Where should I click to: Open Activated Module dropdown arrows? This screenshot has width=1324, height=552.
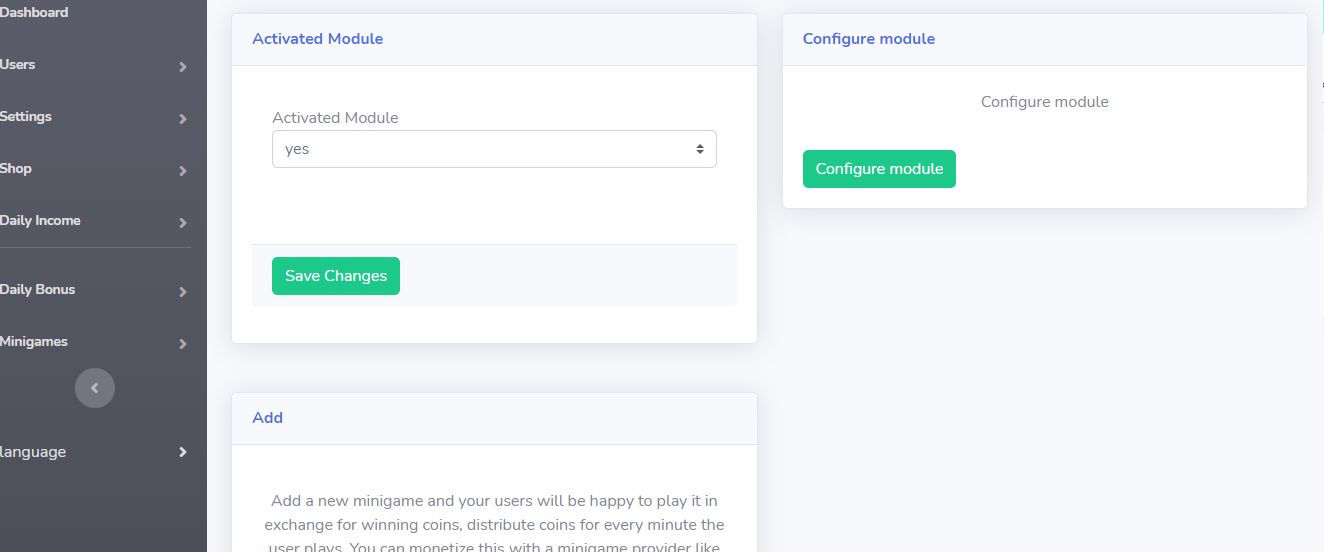(x=700, y=149)
